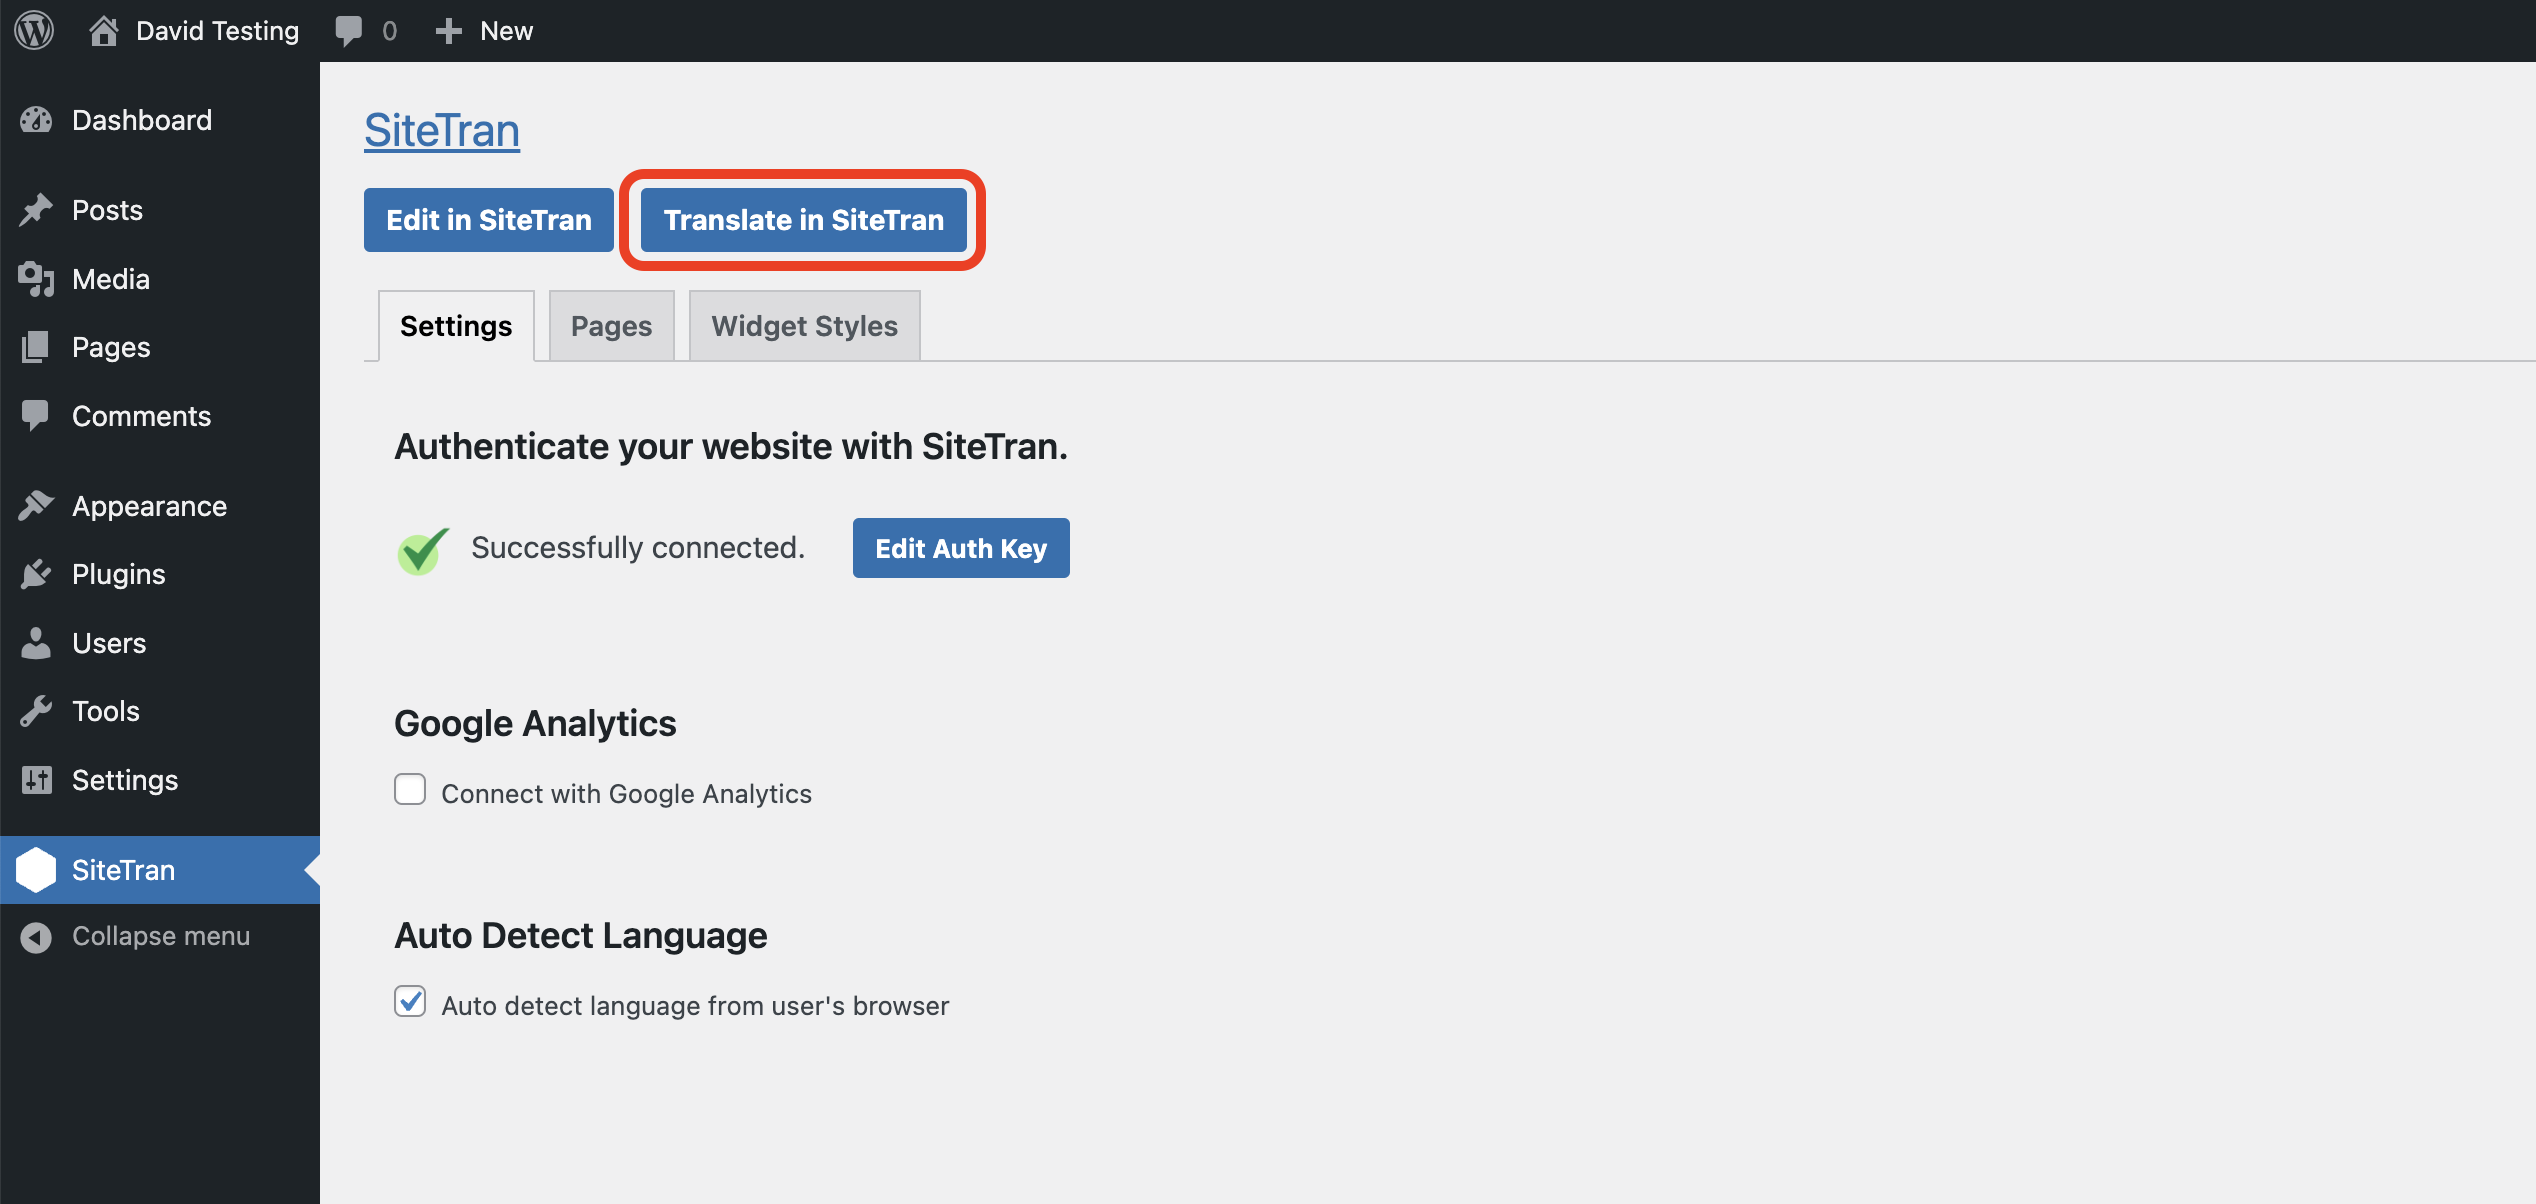
Task: Go to the Plugins menu
Action: pyautogui.click(x=160, y=574)
